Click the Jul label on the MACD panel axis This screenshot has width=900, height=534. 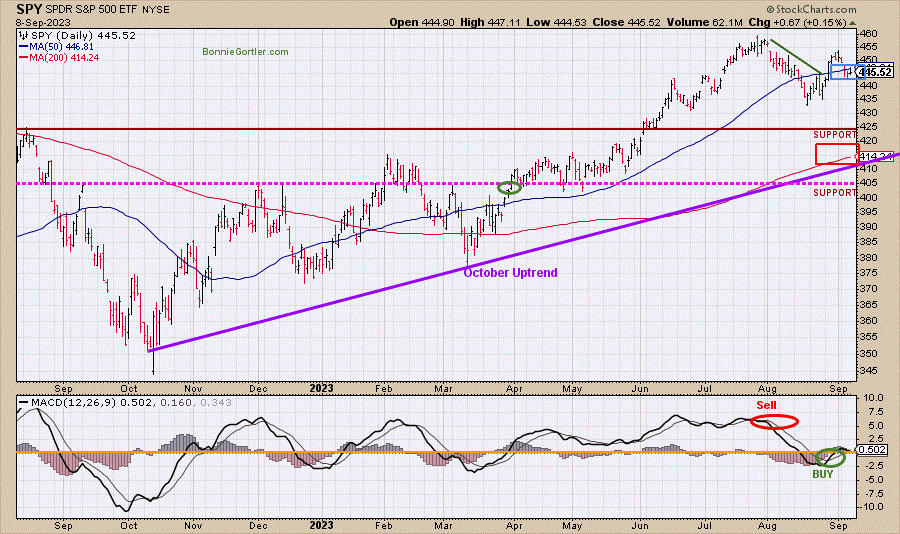pyautogui.click(x=704, y=525)
